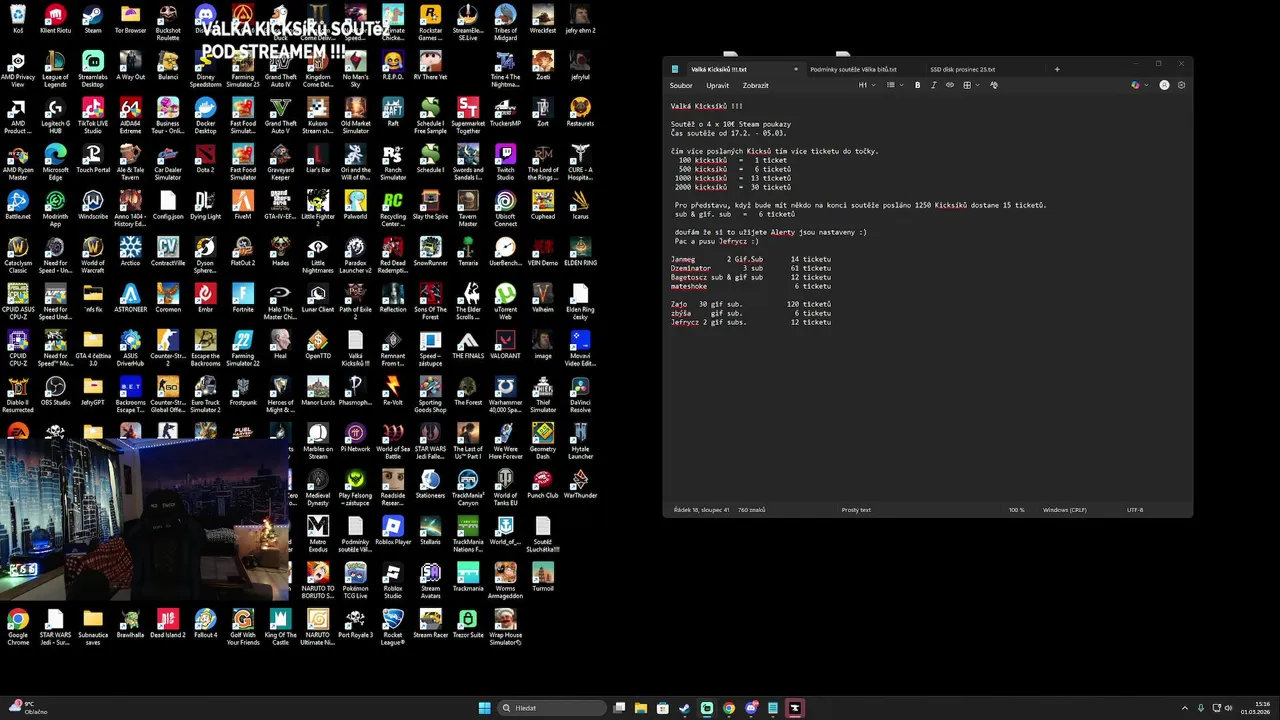Open League of Legends desktop icon
The image size is (1280, 720).
click(55, 68)
